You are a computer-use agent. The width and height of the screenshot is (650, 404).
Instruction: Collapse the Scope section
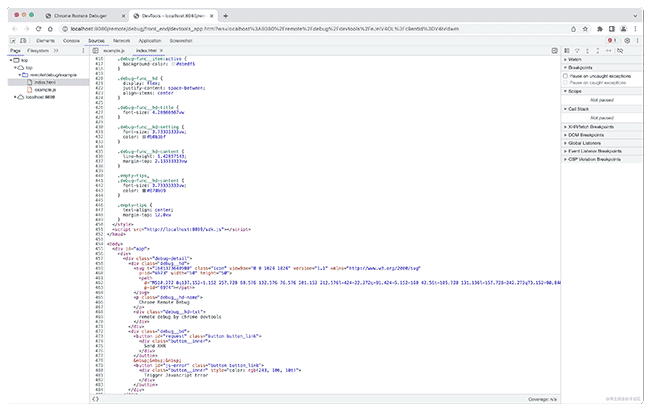point(602,91)
